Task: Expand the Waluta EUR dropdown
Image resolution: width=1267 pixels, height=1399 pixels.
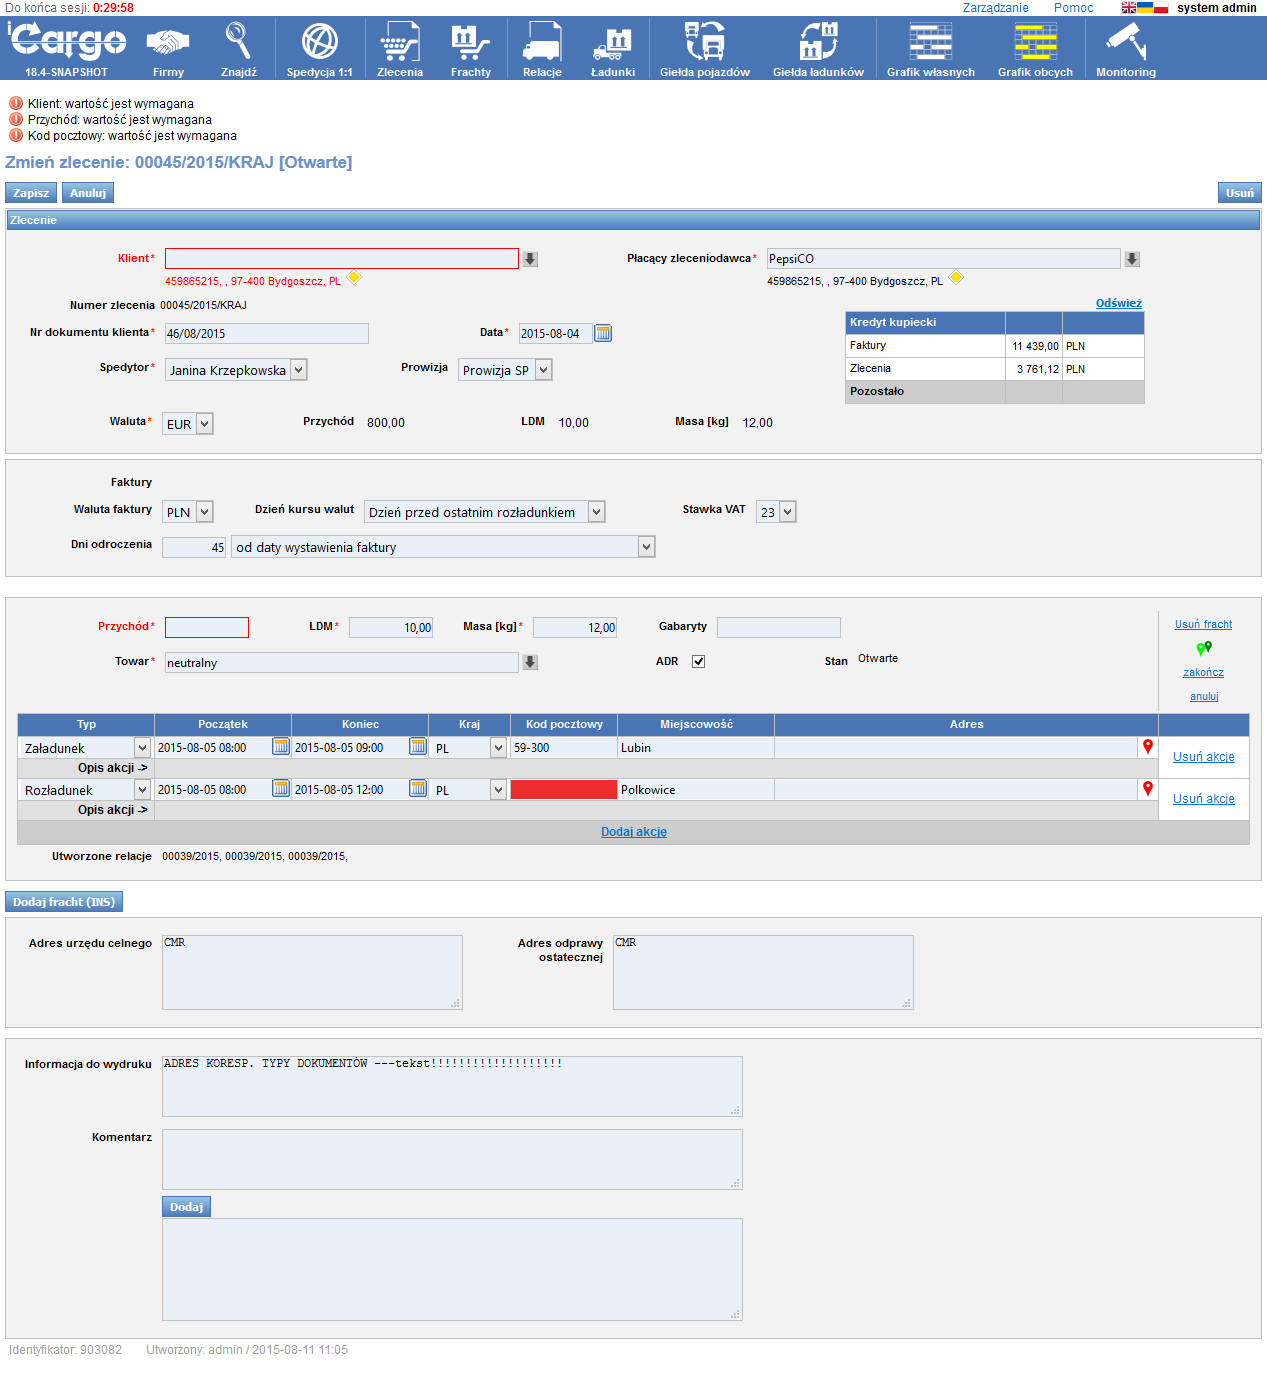Action: [204, 424]
